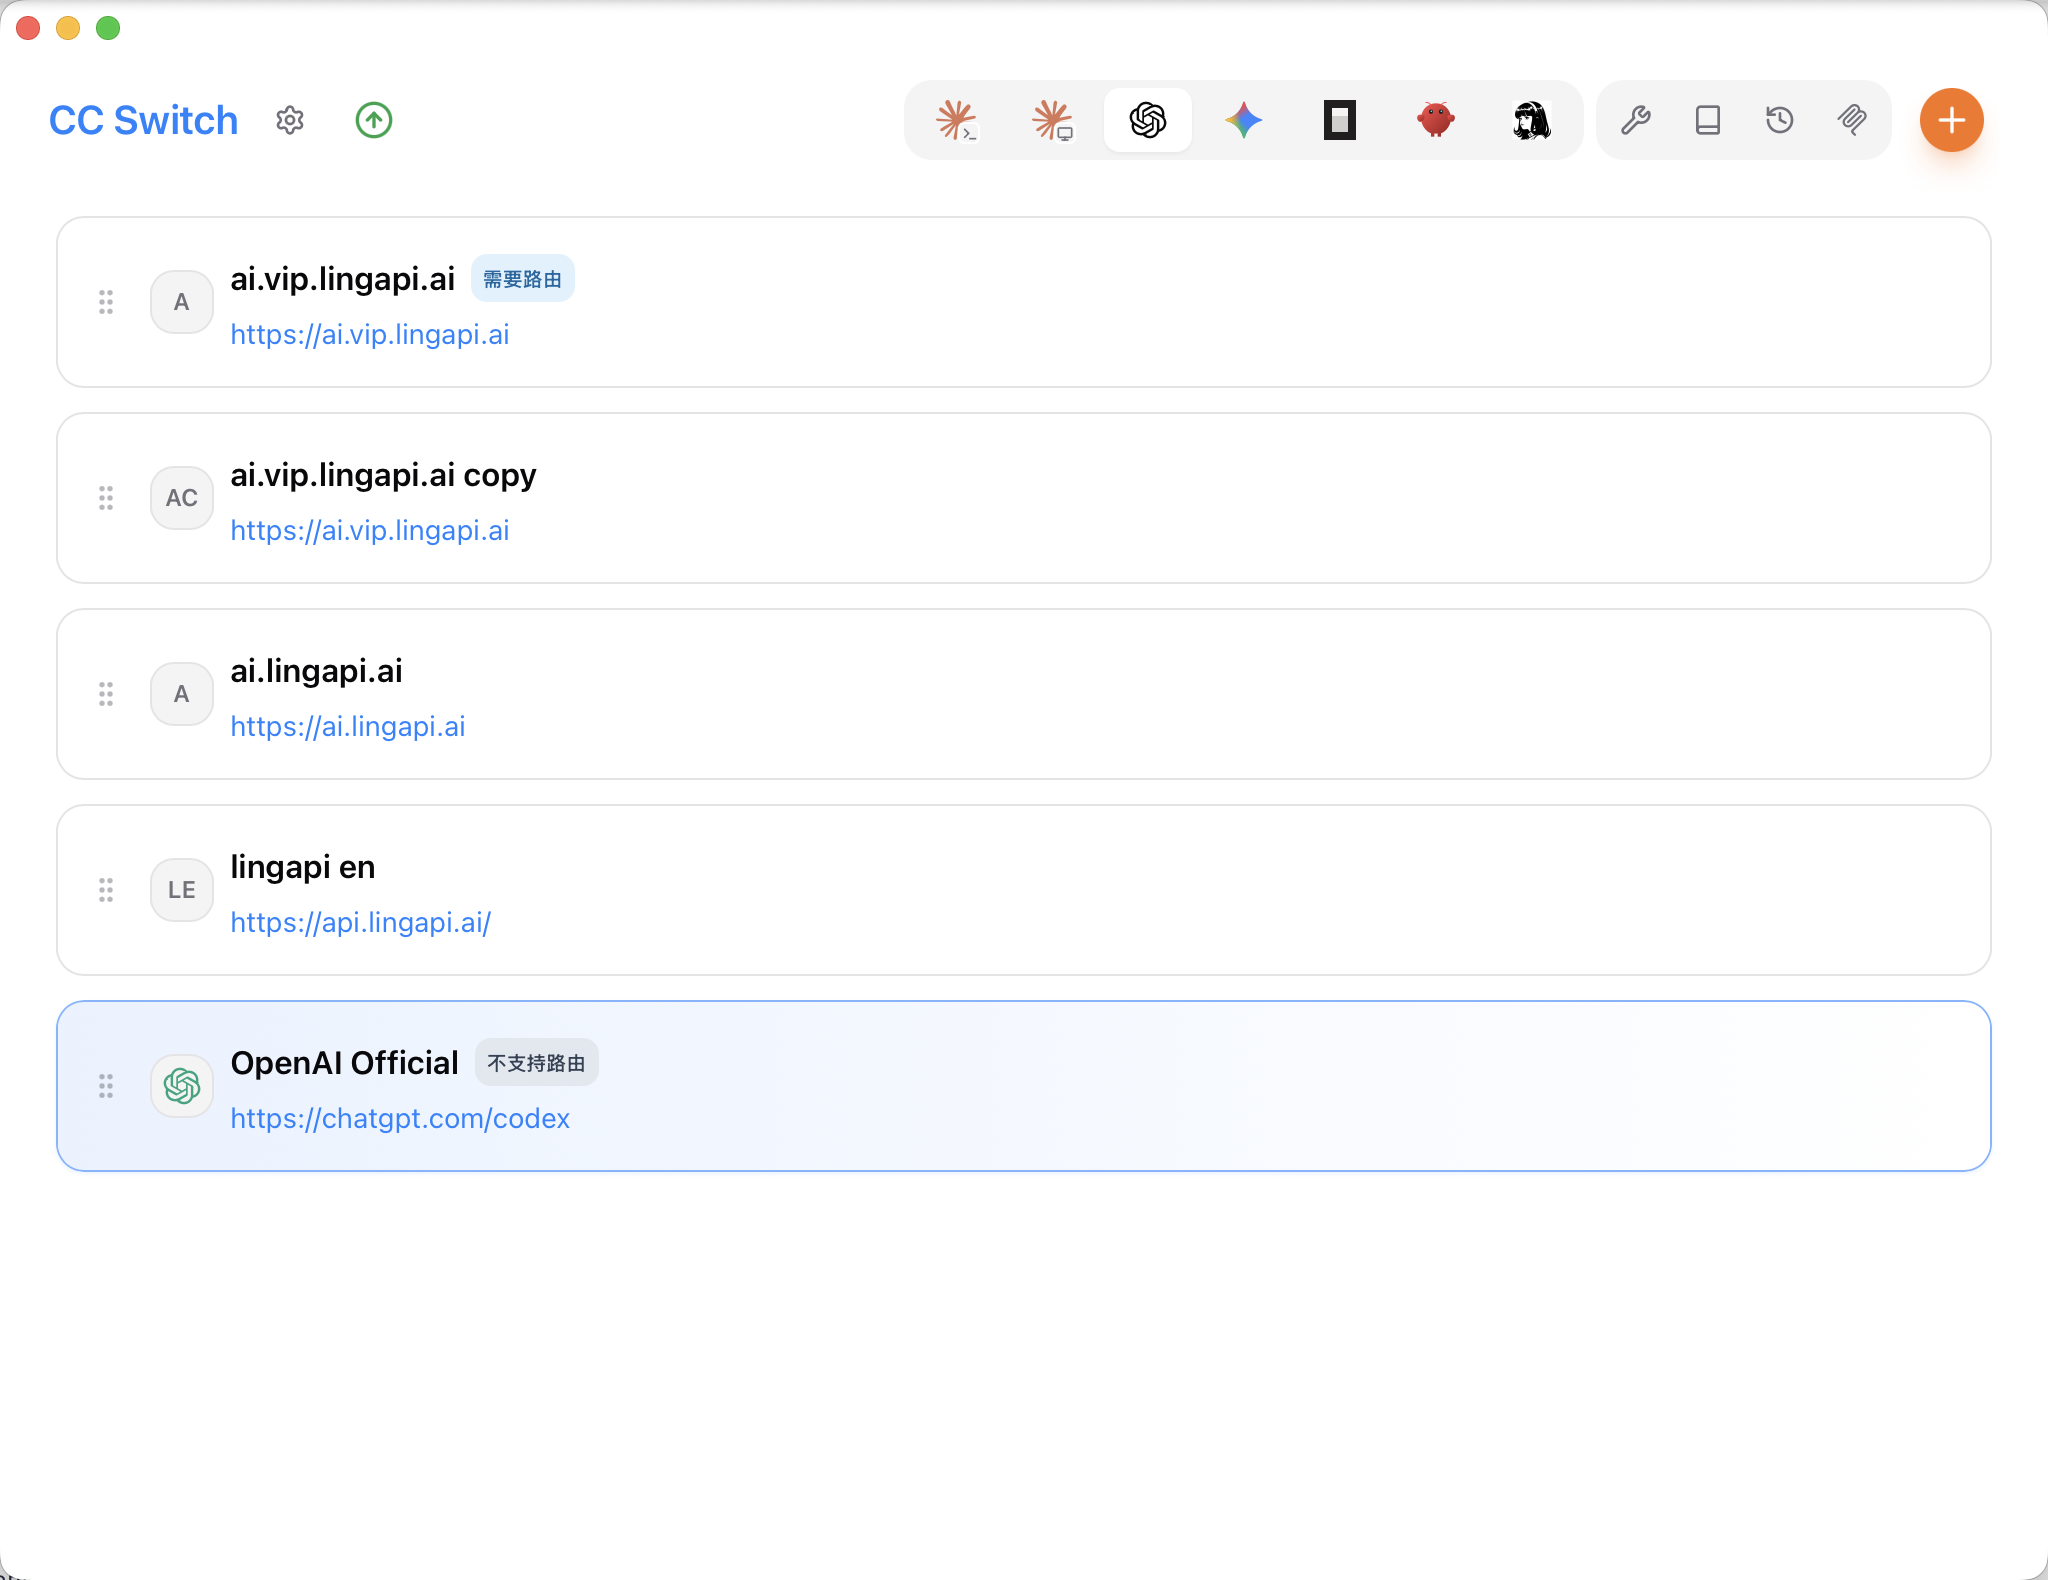This screenshot has height=1580, width=2048.
Task: Select the 'ai.lingapi.ai' provider name
Action: point(317,670)
